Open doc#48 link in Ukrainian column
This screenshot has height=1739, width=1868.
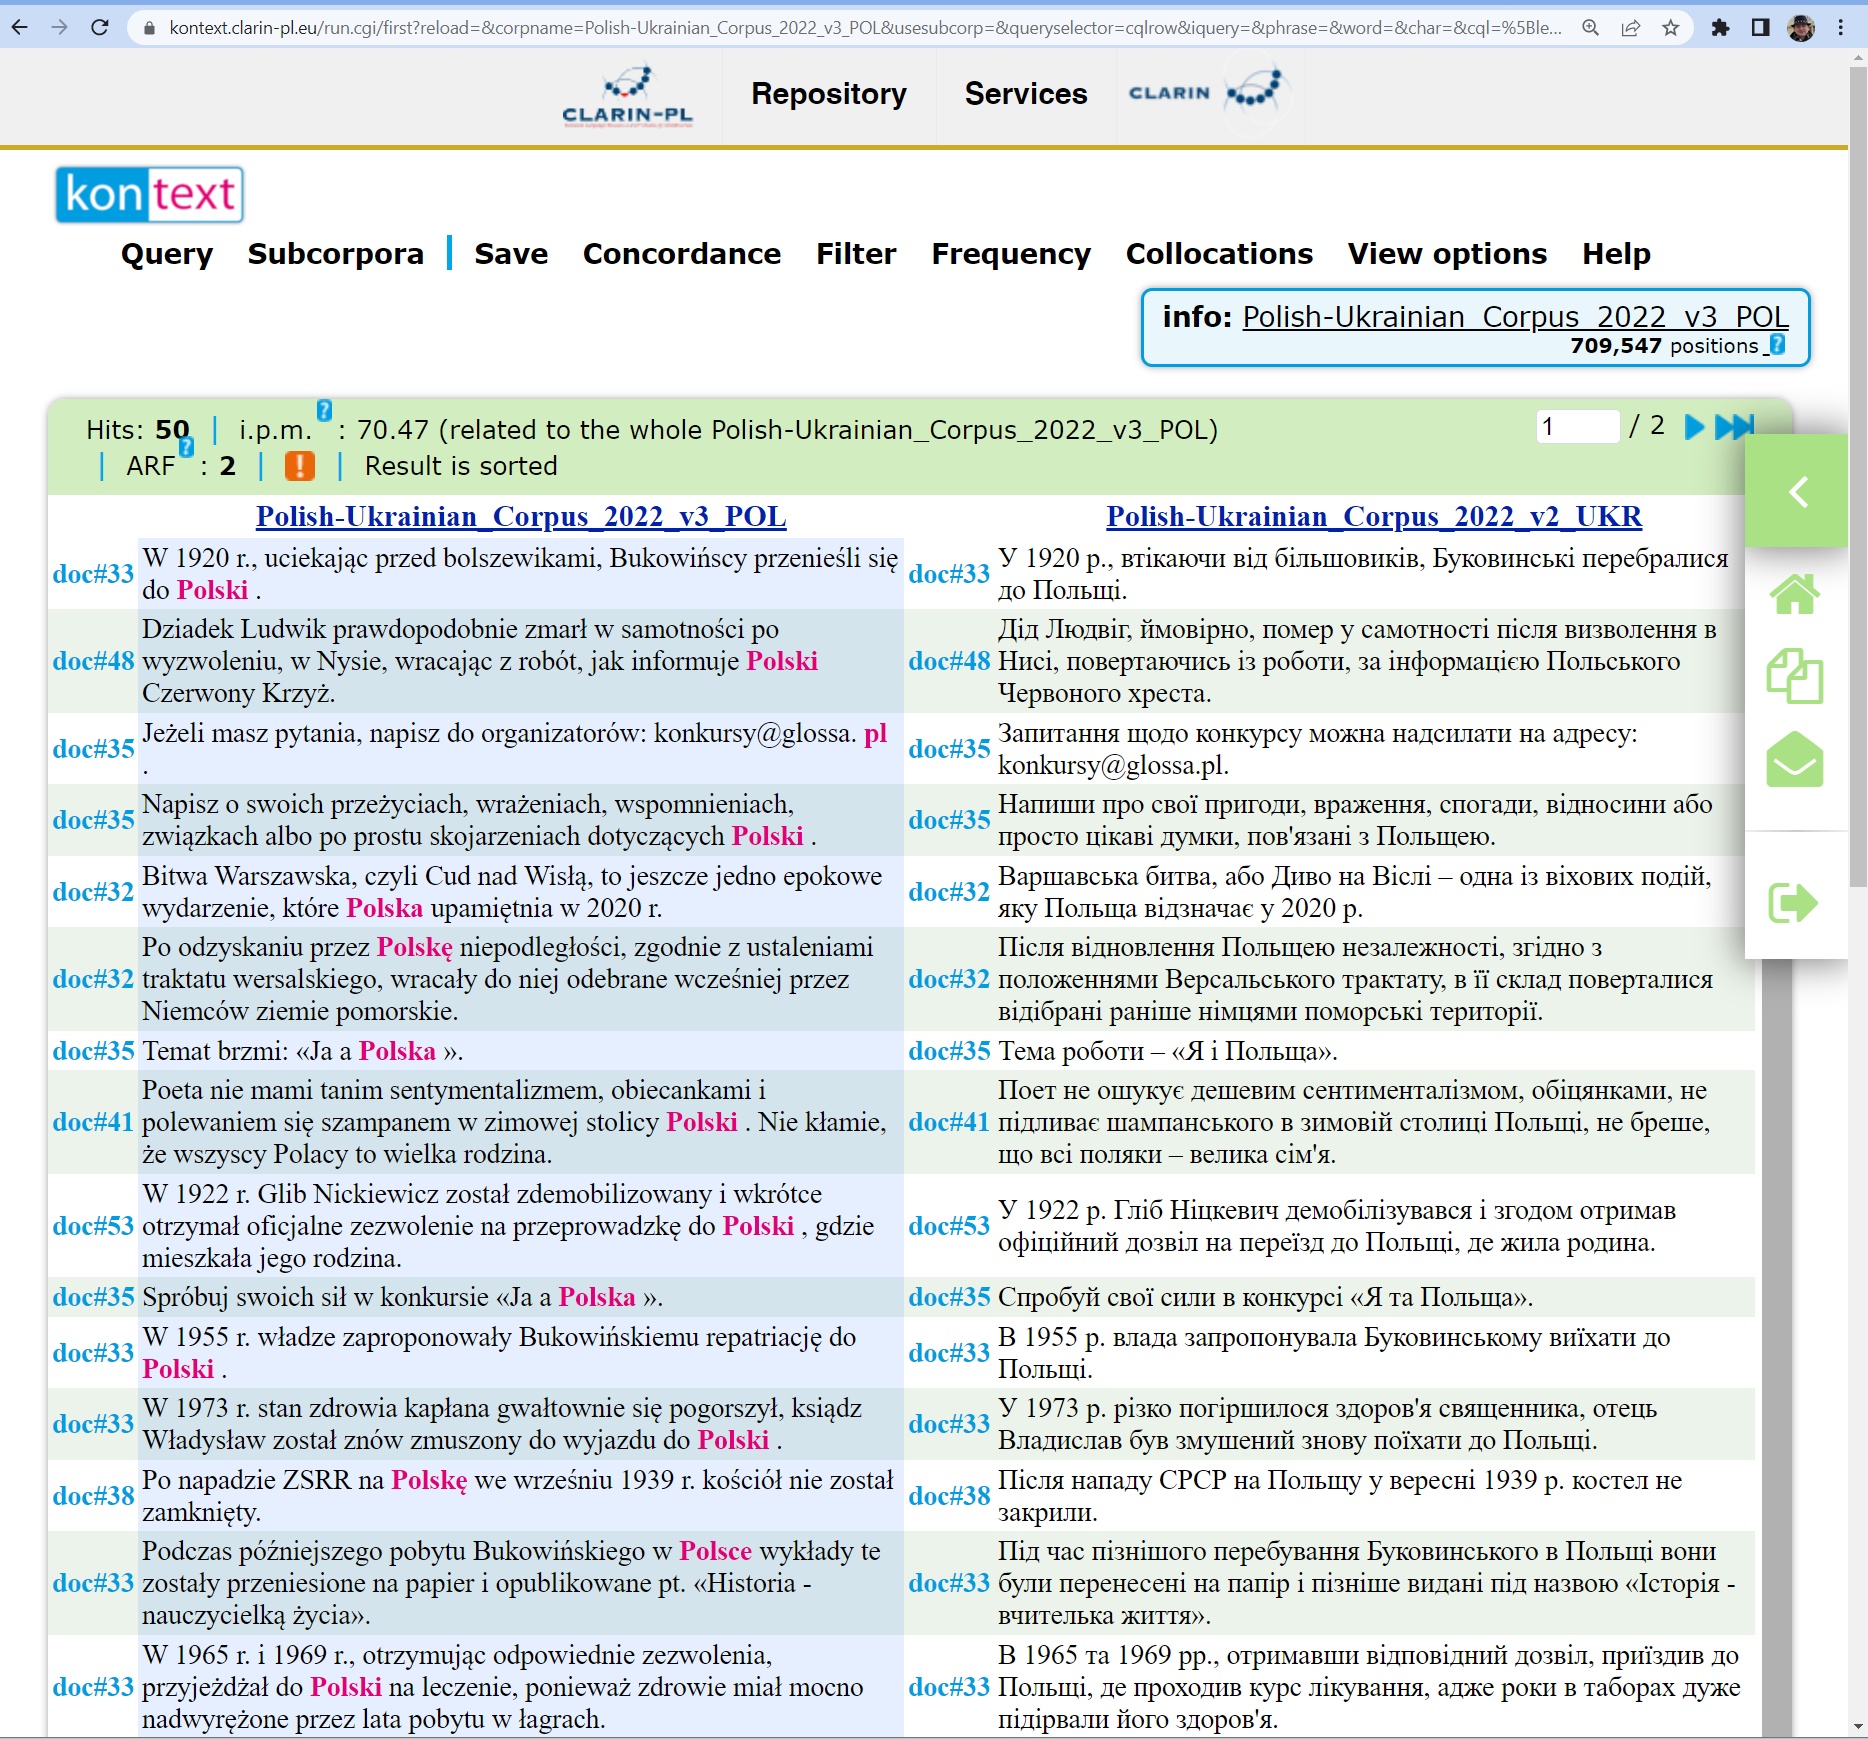coord(949,661)
